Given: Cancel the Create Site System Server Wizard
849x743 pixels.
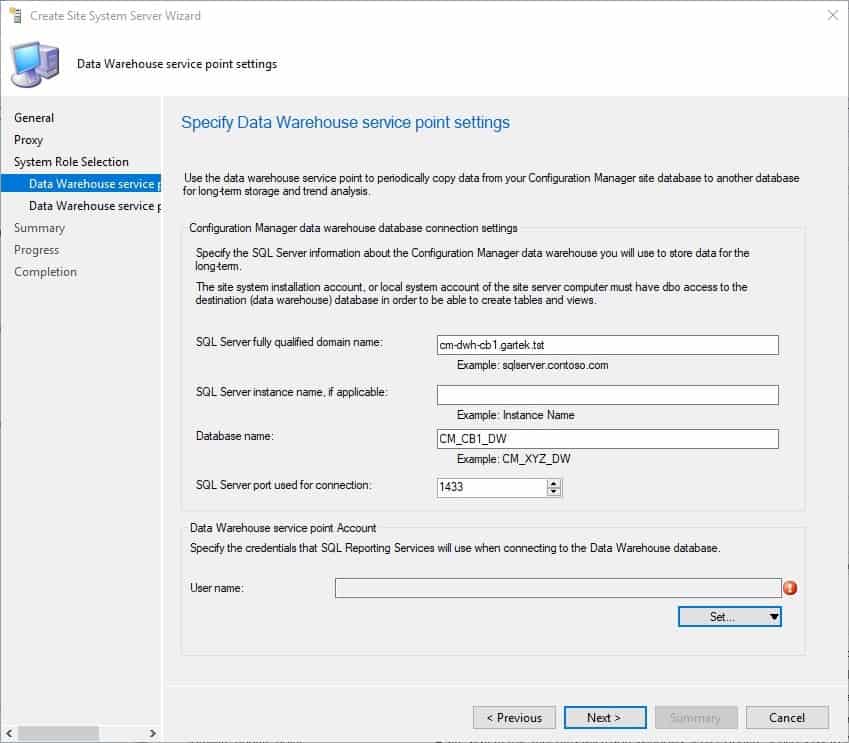Looking at the screenshot, I should coord(787,717).
